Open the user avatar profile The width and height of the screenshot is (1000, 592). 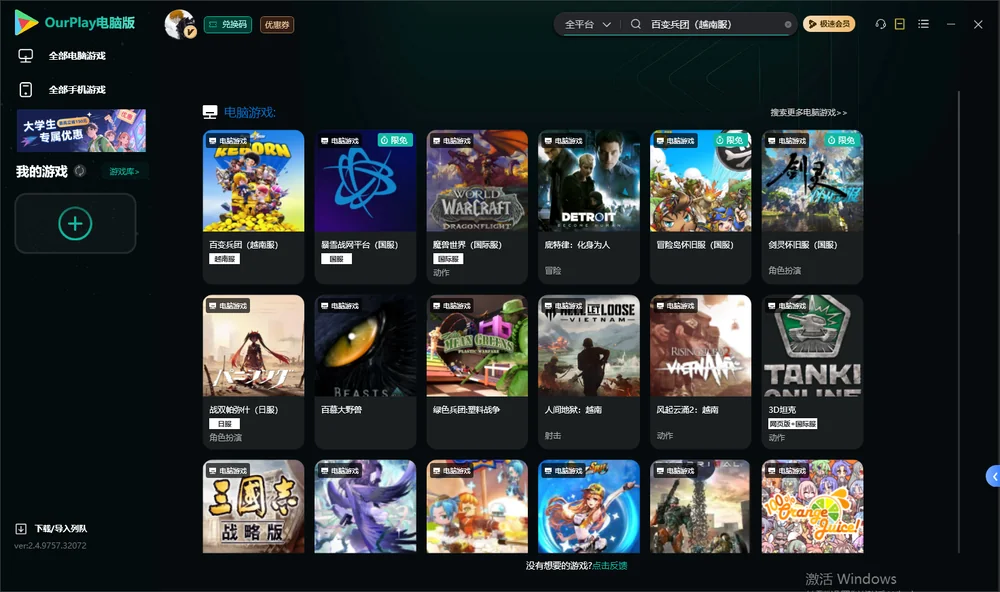pyautogui.click(x=180, y=24)
